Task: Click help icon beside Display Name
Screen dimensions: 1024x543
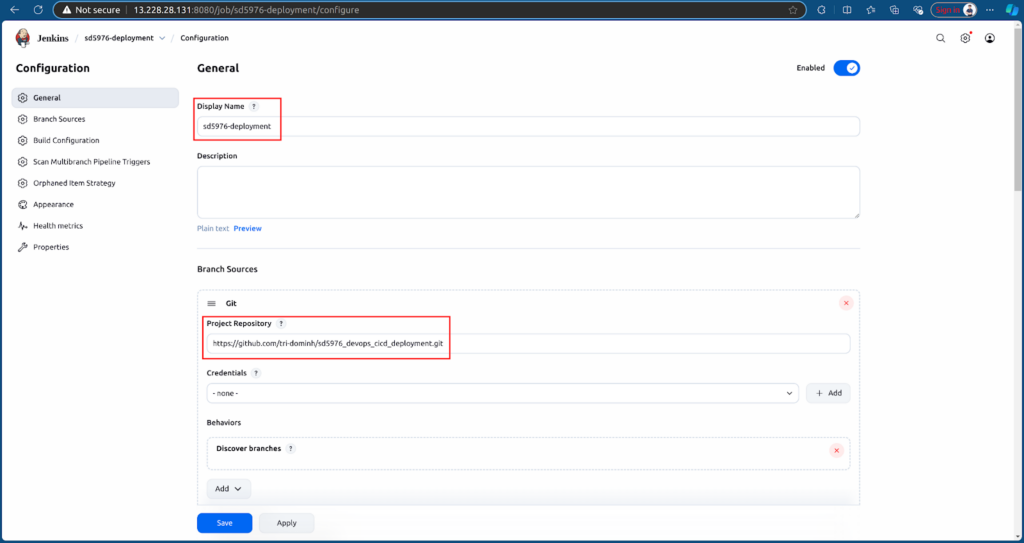Action: coord(253,106)
